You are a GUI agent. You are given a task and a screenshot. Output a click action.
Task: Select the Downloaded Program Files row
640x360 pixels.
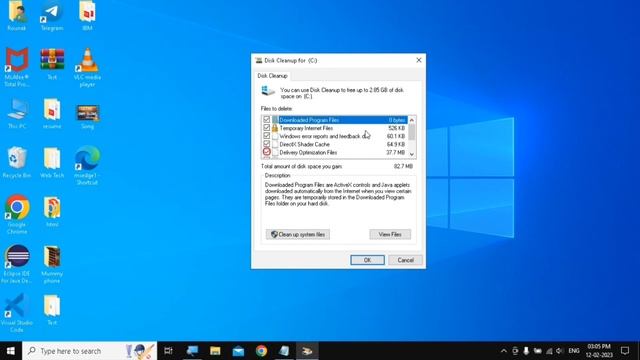pyautogui.click(x=335, y=120)
